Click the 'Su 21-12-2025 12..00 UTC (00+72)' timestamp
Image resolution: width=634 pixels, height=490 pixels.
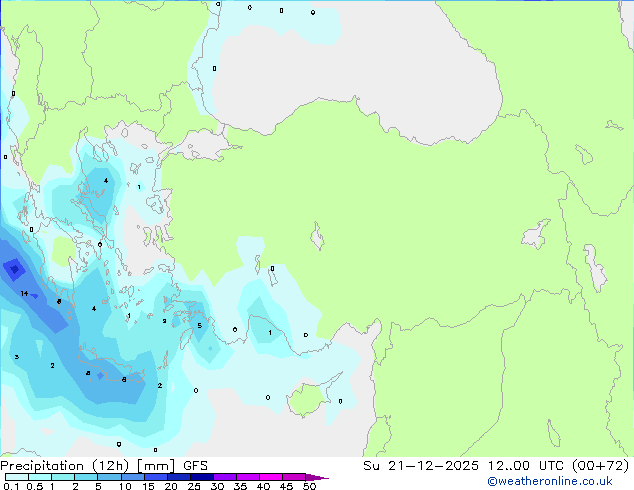point(496,466)
